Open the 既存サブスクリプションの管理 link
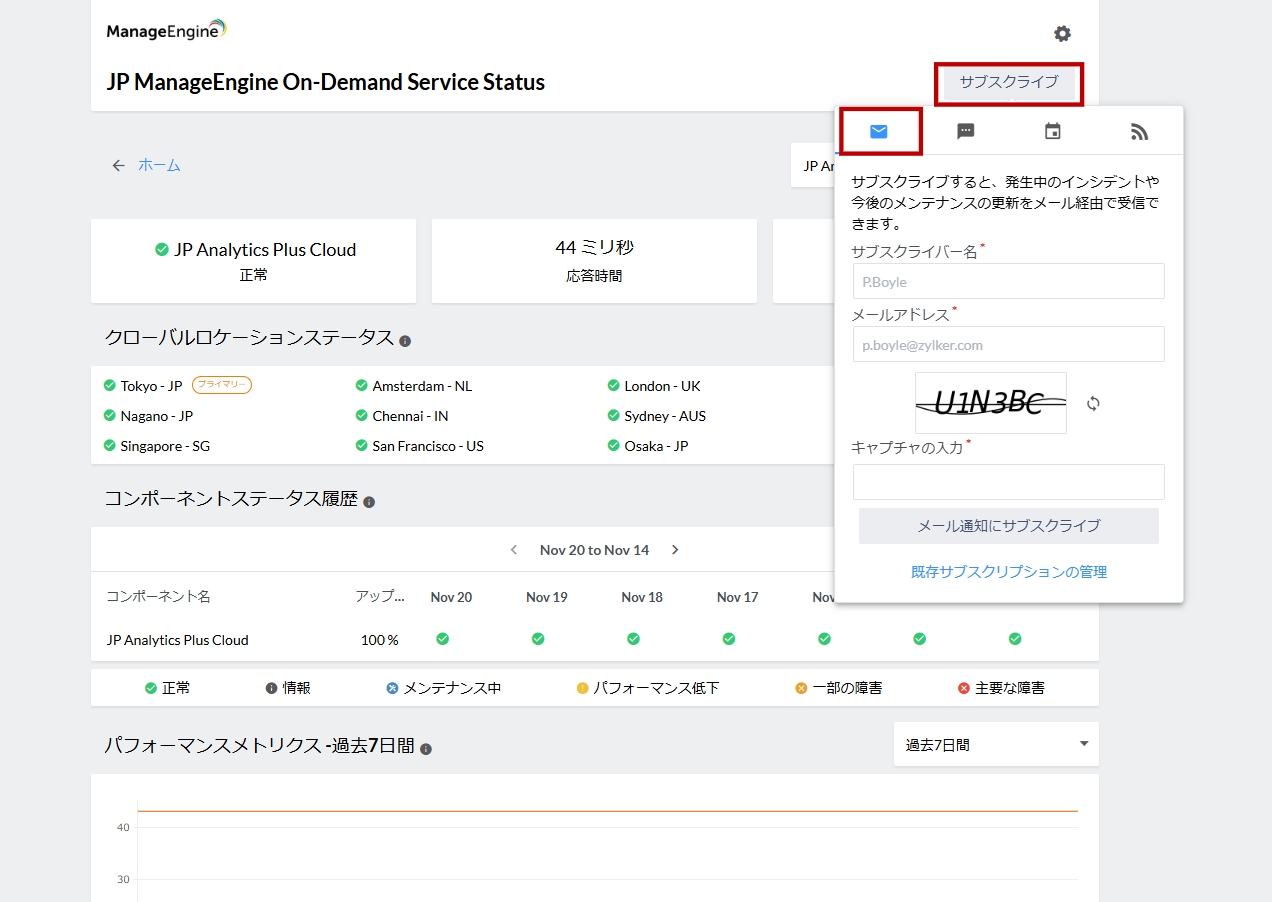The height and width of the screenshot is (902, 1272). click(x=1008, y=572)
